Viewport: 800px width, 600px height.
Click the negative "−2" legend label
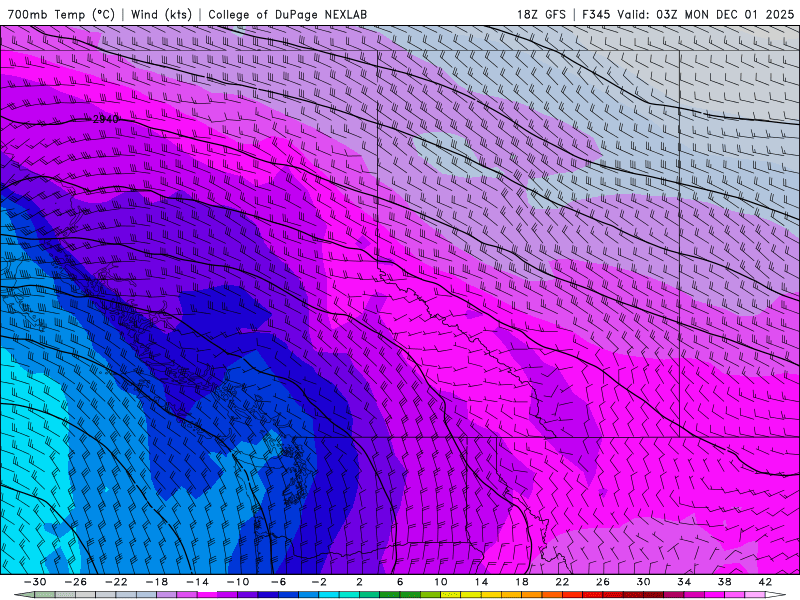[x=318, y=582]
